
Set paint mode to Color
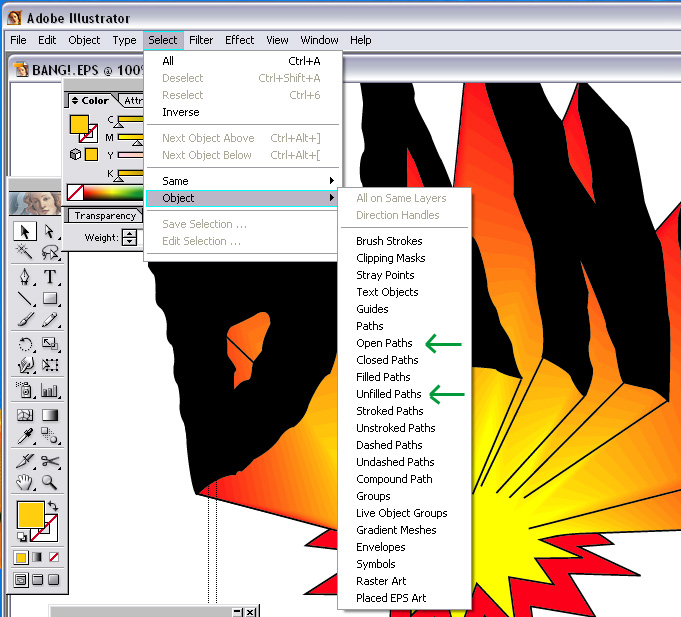20,558
